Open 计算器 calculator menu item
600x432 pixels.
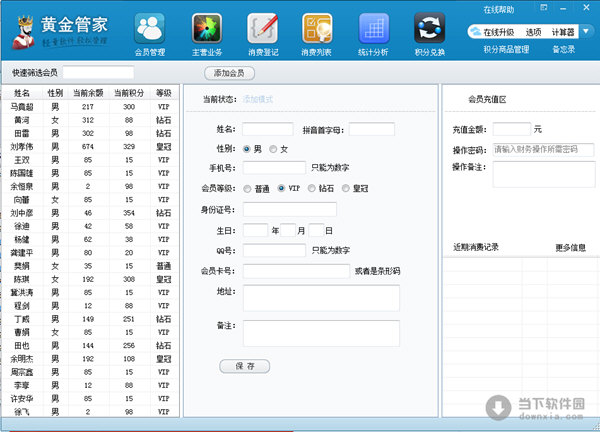[x=562, y=32]
